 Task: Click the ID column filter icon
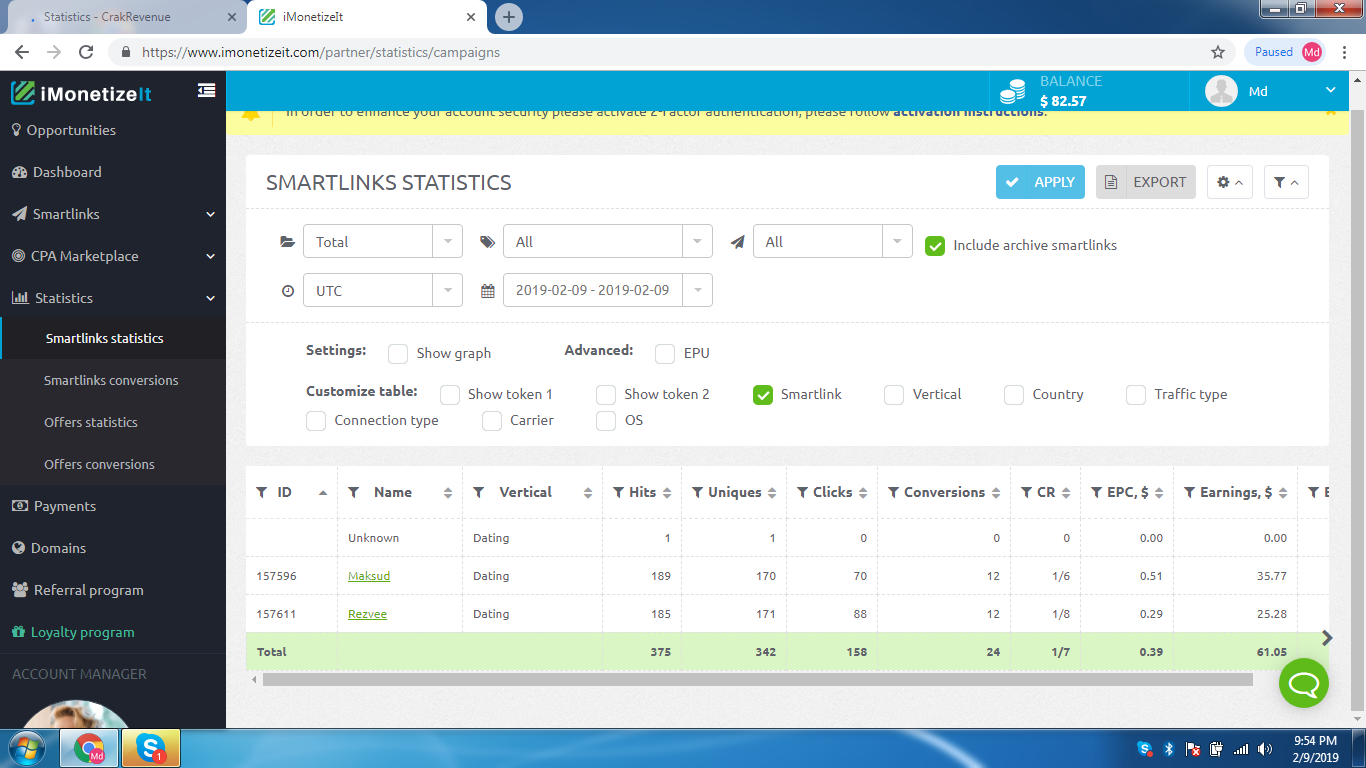(262, 492)
